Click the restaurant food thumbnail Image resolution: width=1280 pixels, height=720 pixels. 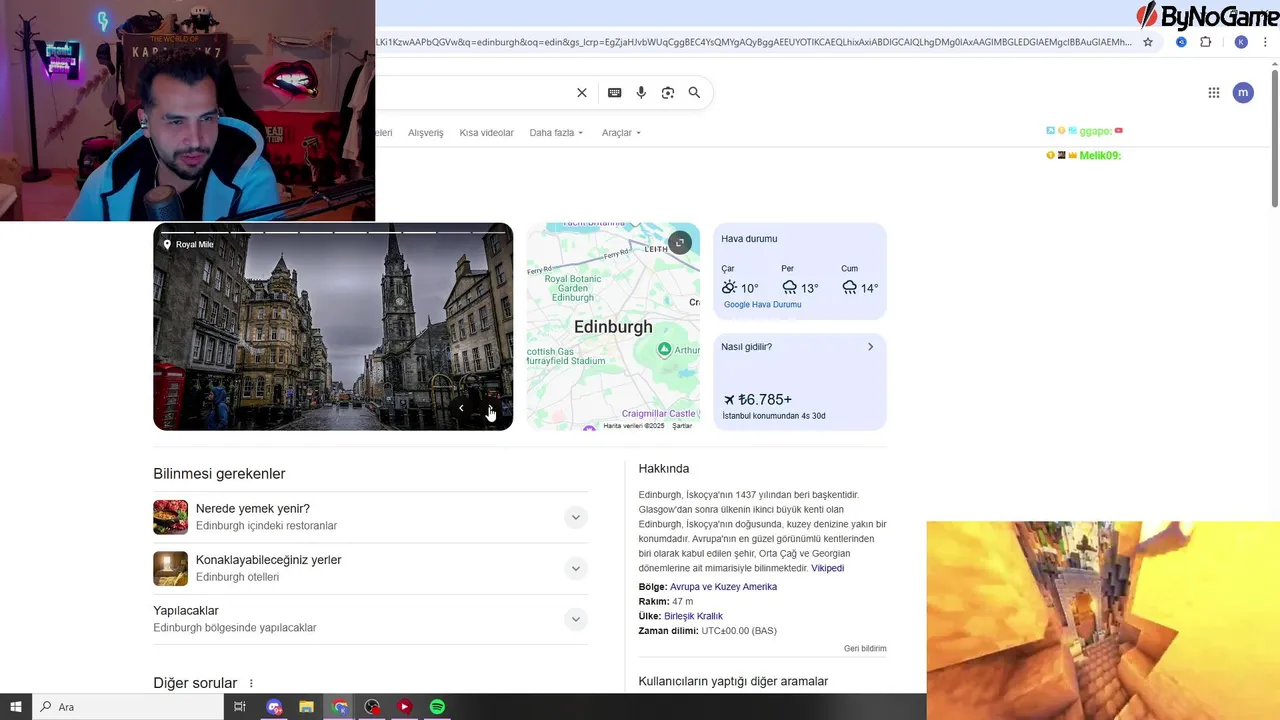[x=170, y=517]
